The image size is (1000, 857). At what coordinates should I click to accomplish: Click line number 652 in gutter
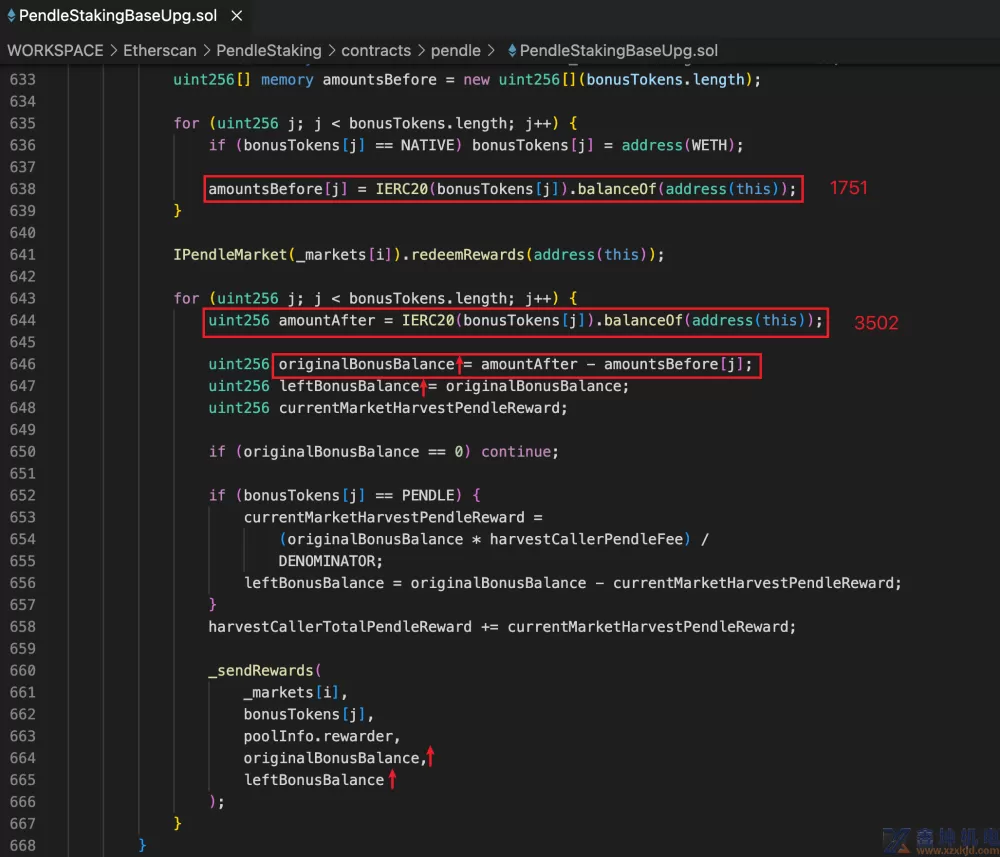point(22,495)
